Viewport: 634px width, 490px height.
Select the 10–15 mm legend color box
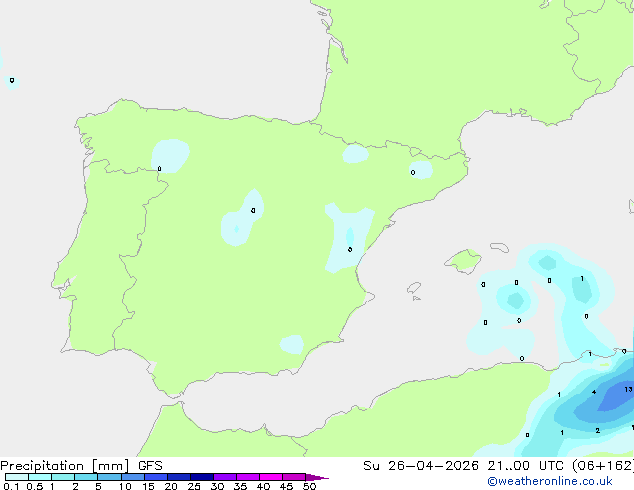click(x=133, y=477)
